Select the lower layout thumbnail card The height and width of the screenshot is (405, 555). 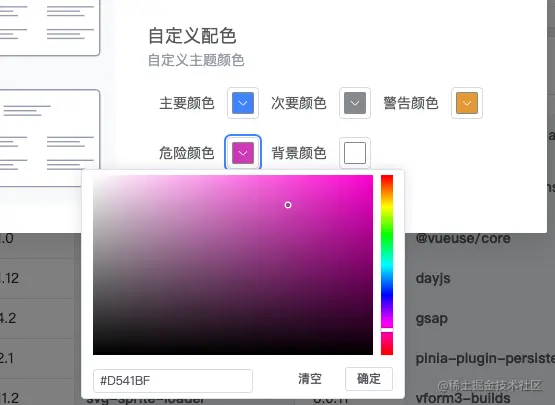coord(50,138)
